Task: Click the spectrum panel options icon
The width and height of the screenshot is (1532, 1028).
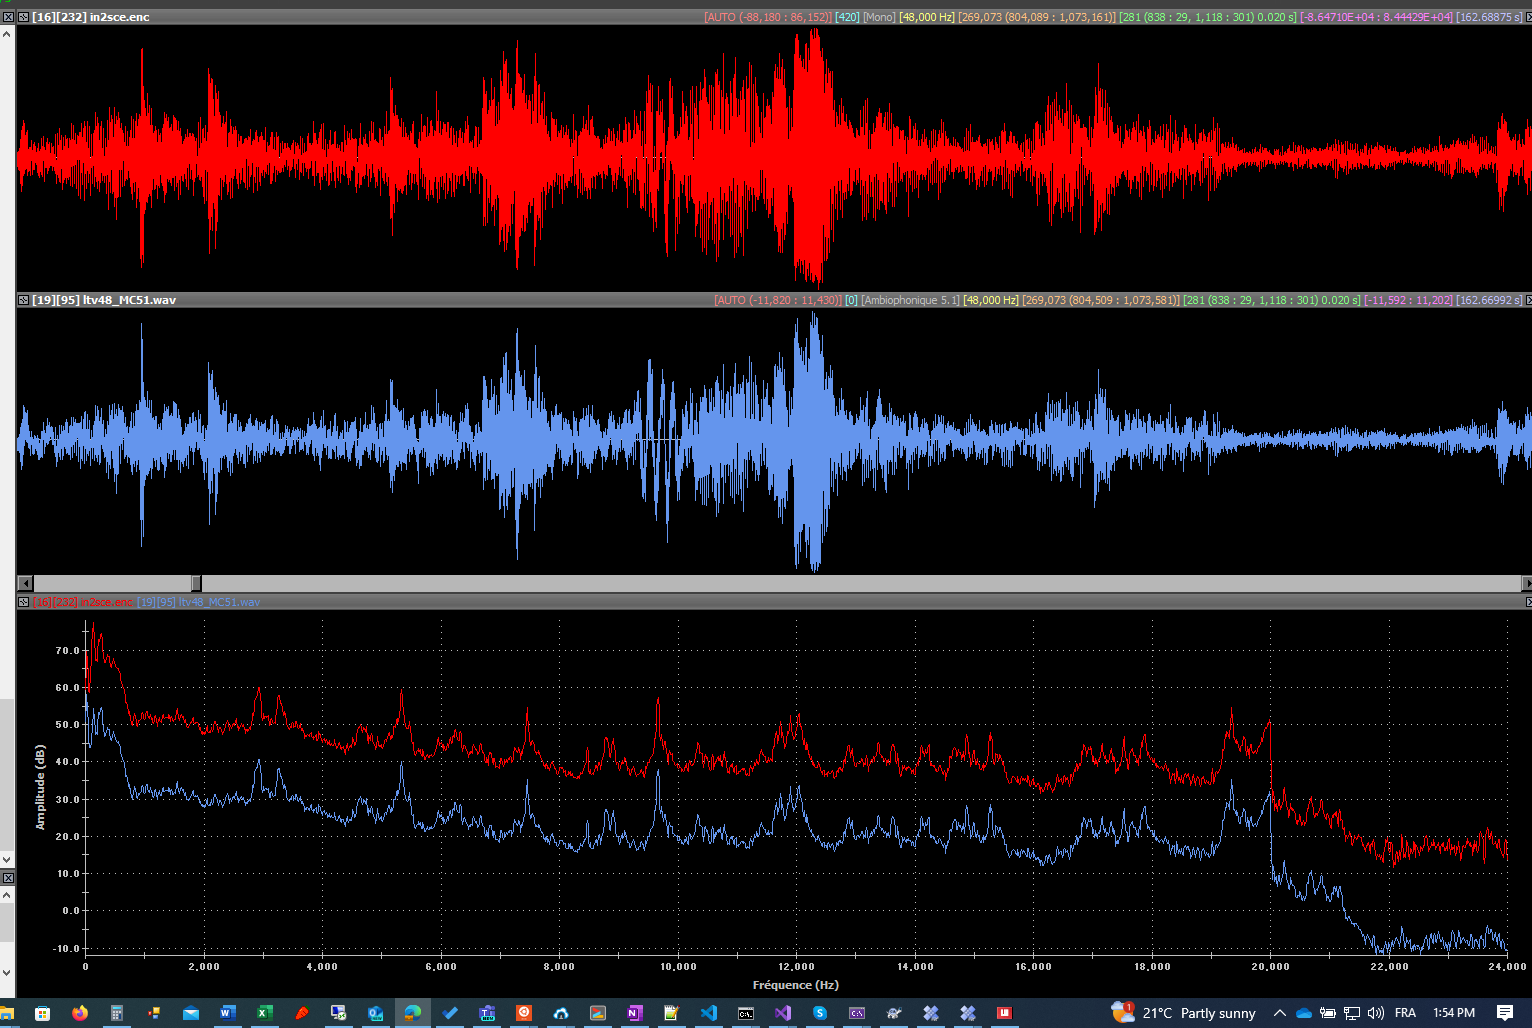Action: point(23,602)
